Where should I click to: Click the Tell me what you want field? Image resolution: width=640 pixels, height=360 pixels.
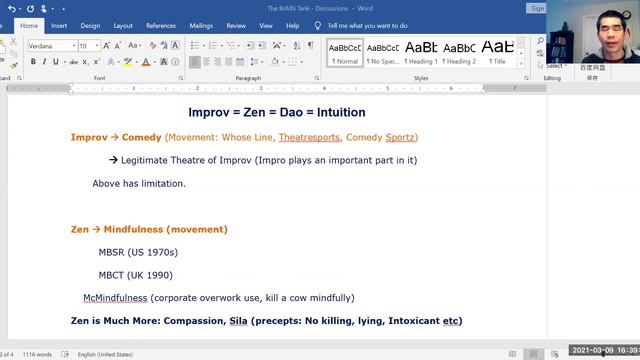367,26
